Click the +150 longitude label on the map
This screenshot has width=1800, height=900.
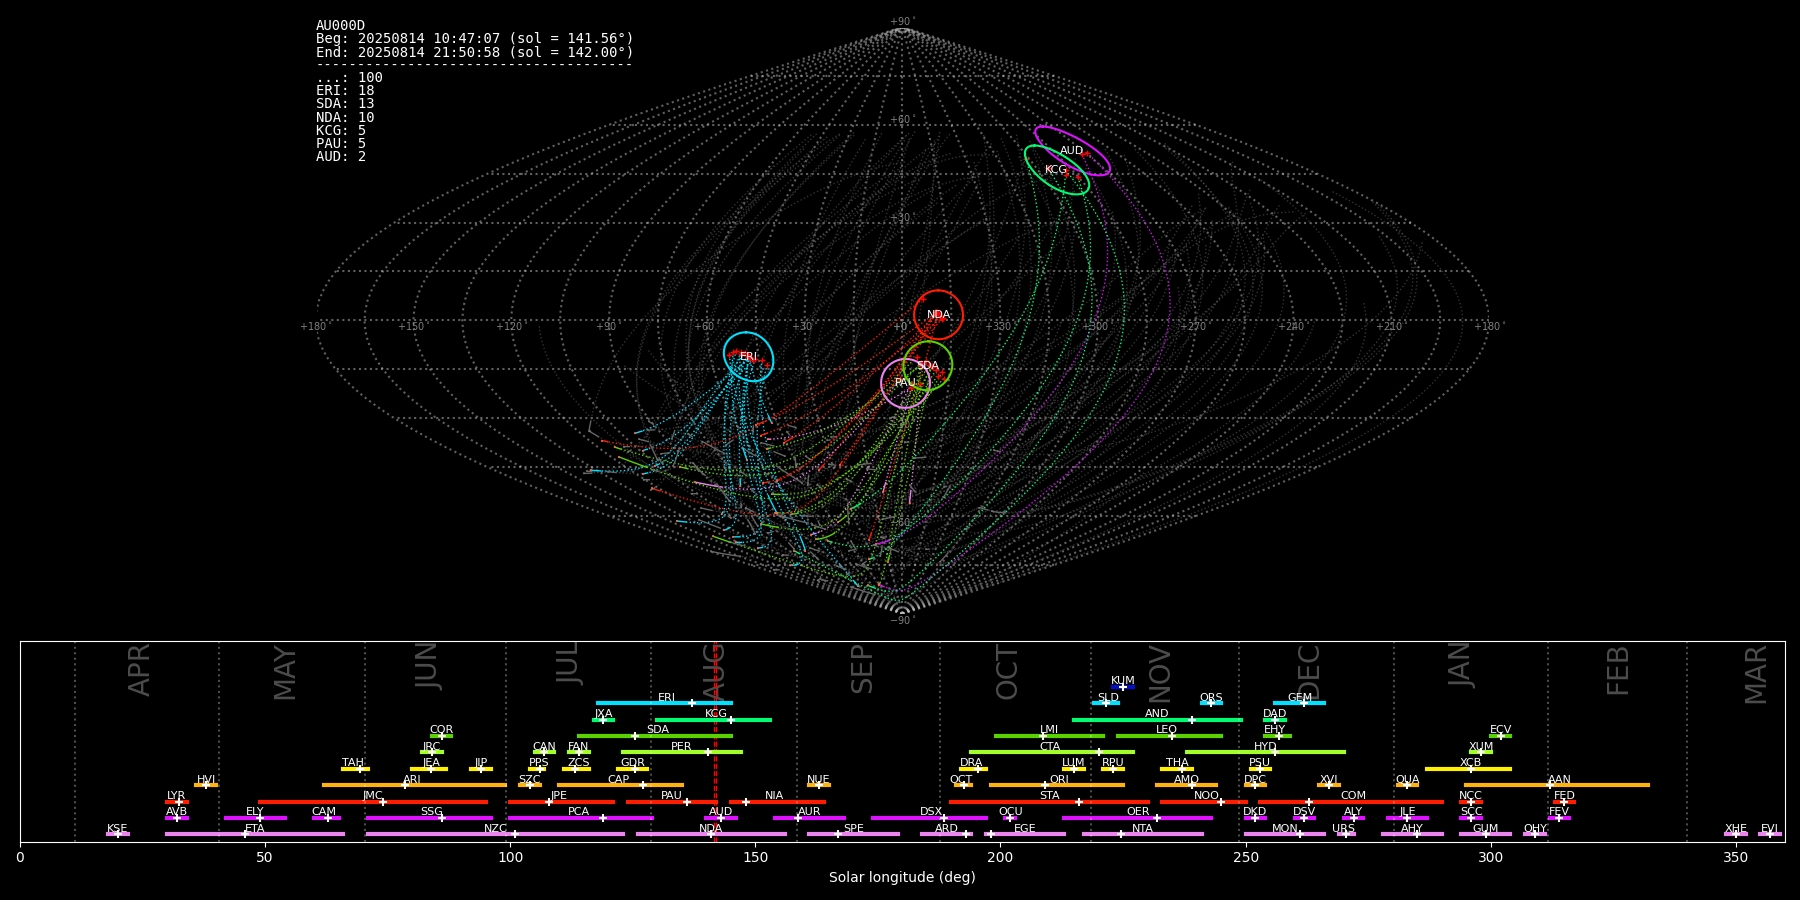coord(411,327)
